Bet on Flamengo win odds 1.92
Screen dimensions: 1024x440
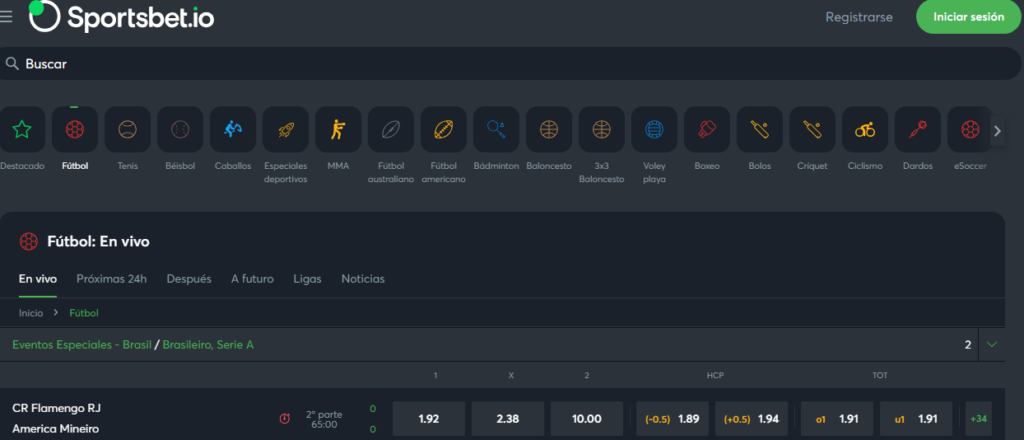tap(428, 418)
